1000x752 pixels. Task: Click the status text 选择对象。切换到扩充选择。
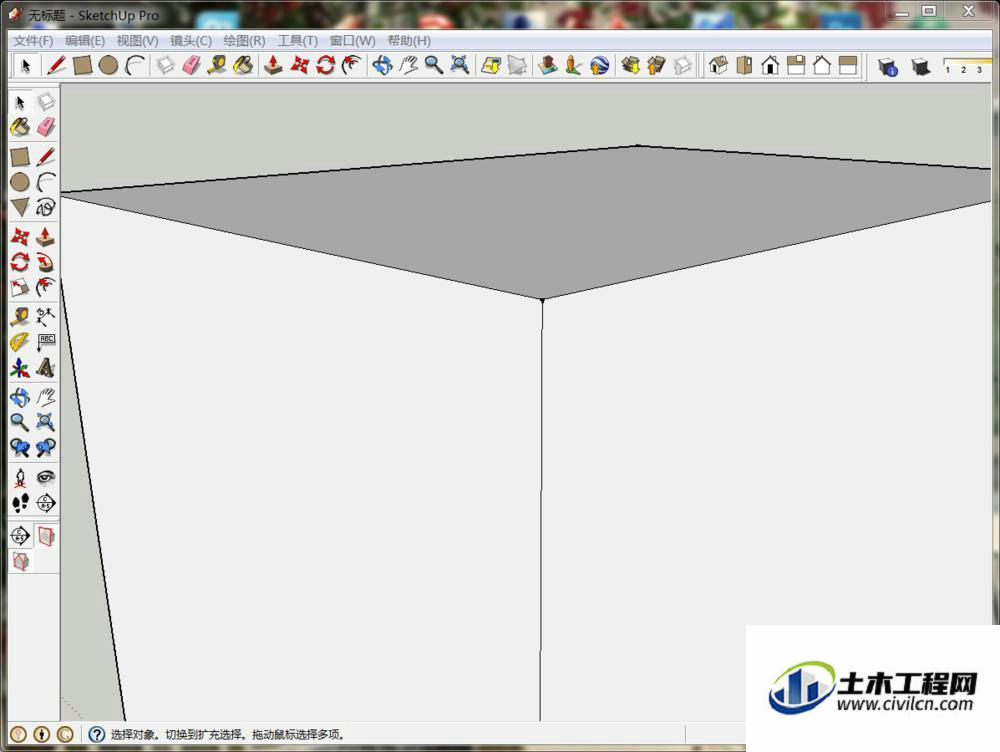tap(178, 735)
